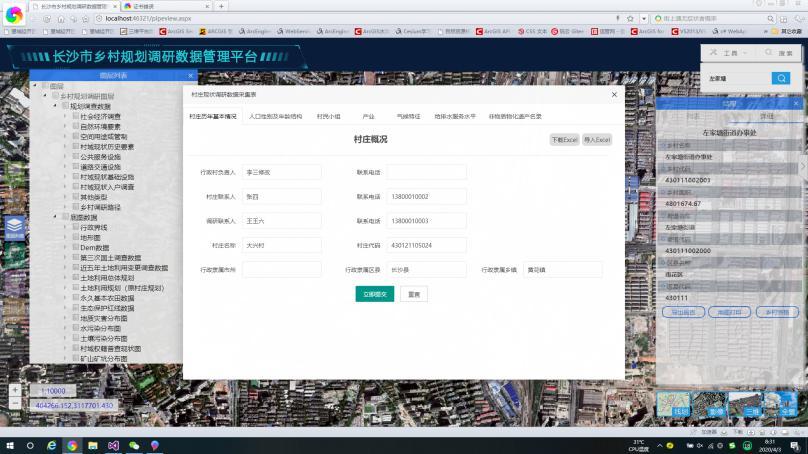Image resolution: width=808 pixels, height=454 pixels.
Task: Click the 行政村负责人 input field
Action: pyautogui.click(x=282, y=172)
